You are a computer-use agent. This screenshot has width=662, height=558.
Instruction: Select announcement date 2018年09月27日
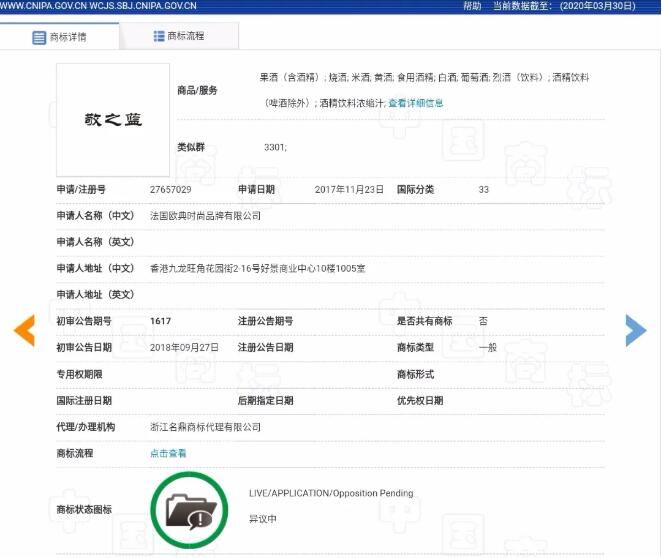pos(184,347)
